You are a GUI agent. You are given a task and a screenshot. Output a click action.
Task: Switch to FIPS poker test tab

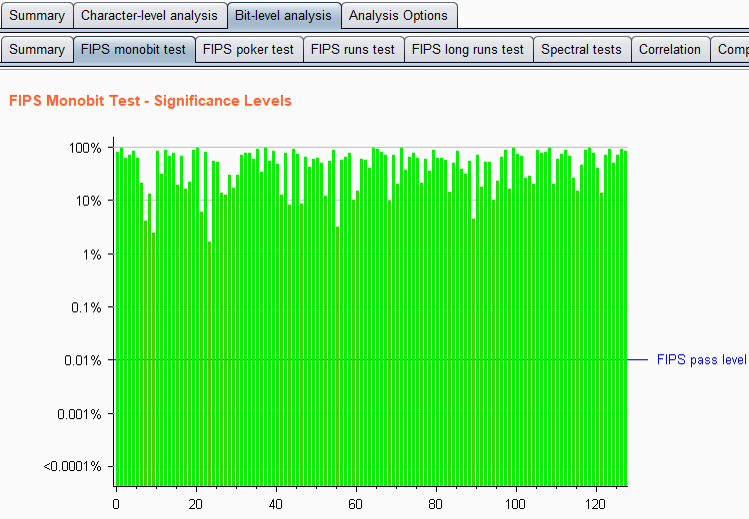[248, 49]
